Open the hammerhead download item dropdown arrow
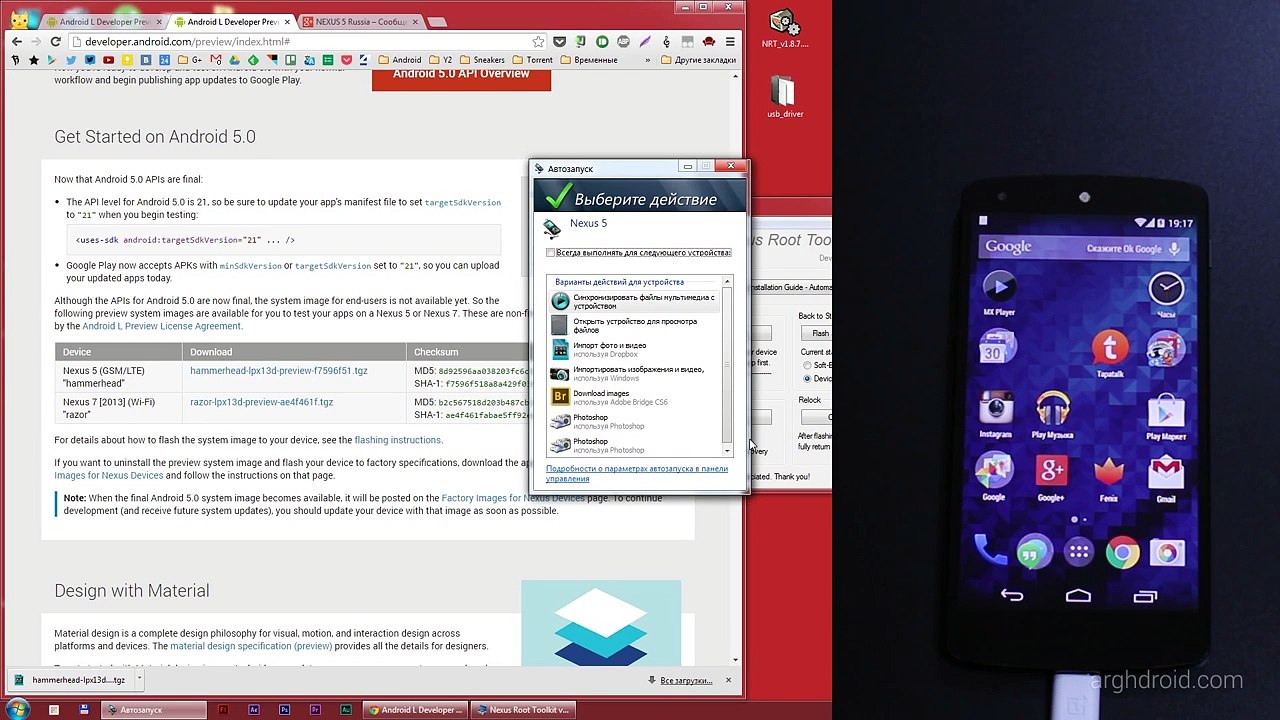1280x720 pixels. pyautogui.click(x=139, y=680)
